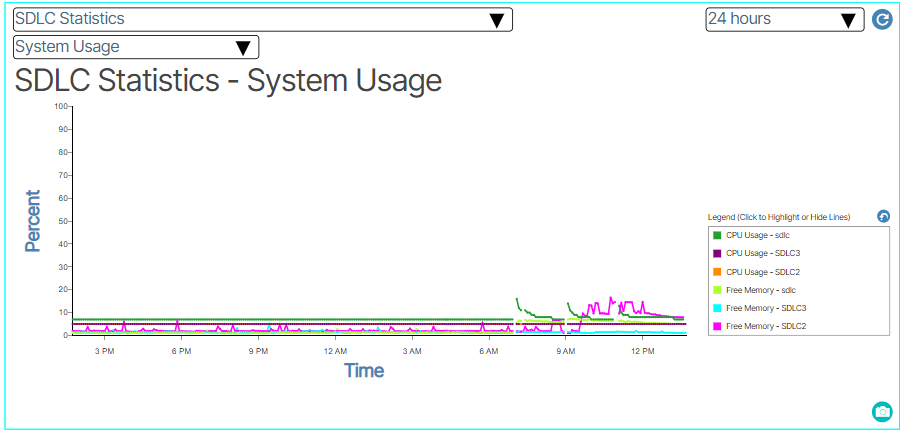
Task: Click the magenta Free Memory SDLC2 swatch
Action: [x=717, y=326]
